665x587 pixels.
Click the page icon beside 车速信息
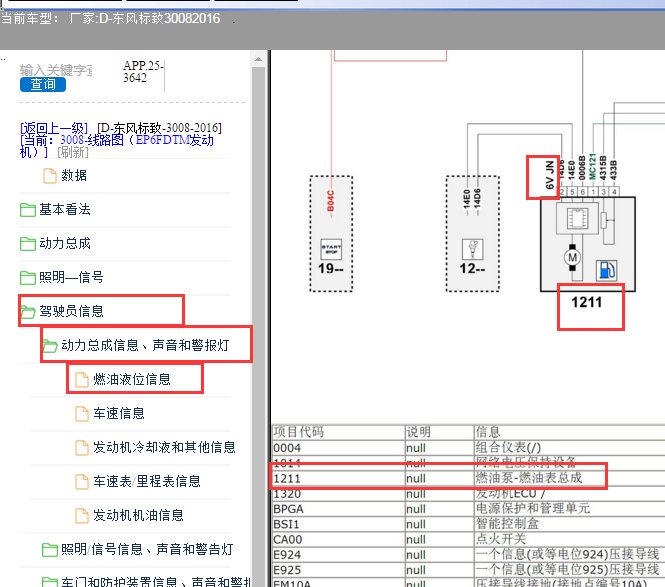tap(81, 414)
